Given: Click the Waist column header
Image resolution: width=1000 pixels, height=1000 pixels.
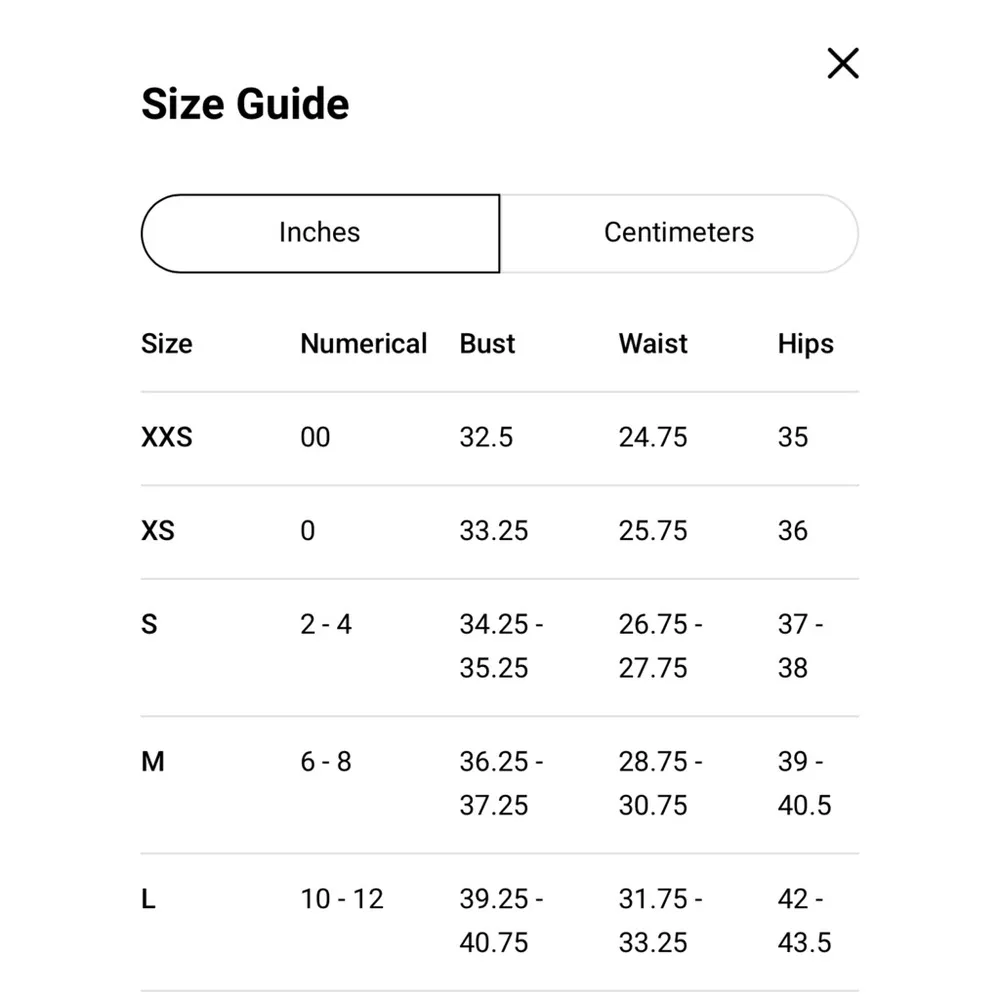Looking at the screenshot, I should (x=653, y=344).
